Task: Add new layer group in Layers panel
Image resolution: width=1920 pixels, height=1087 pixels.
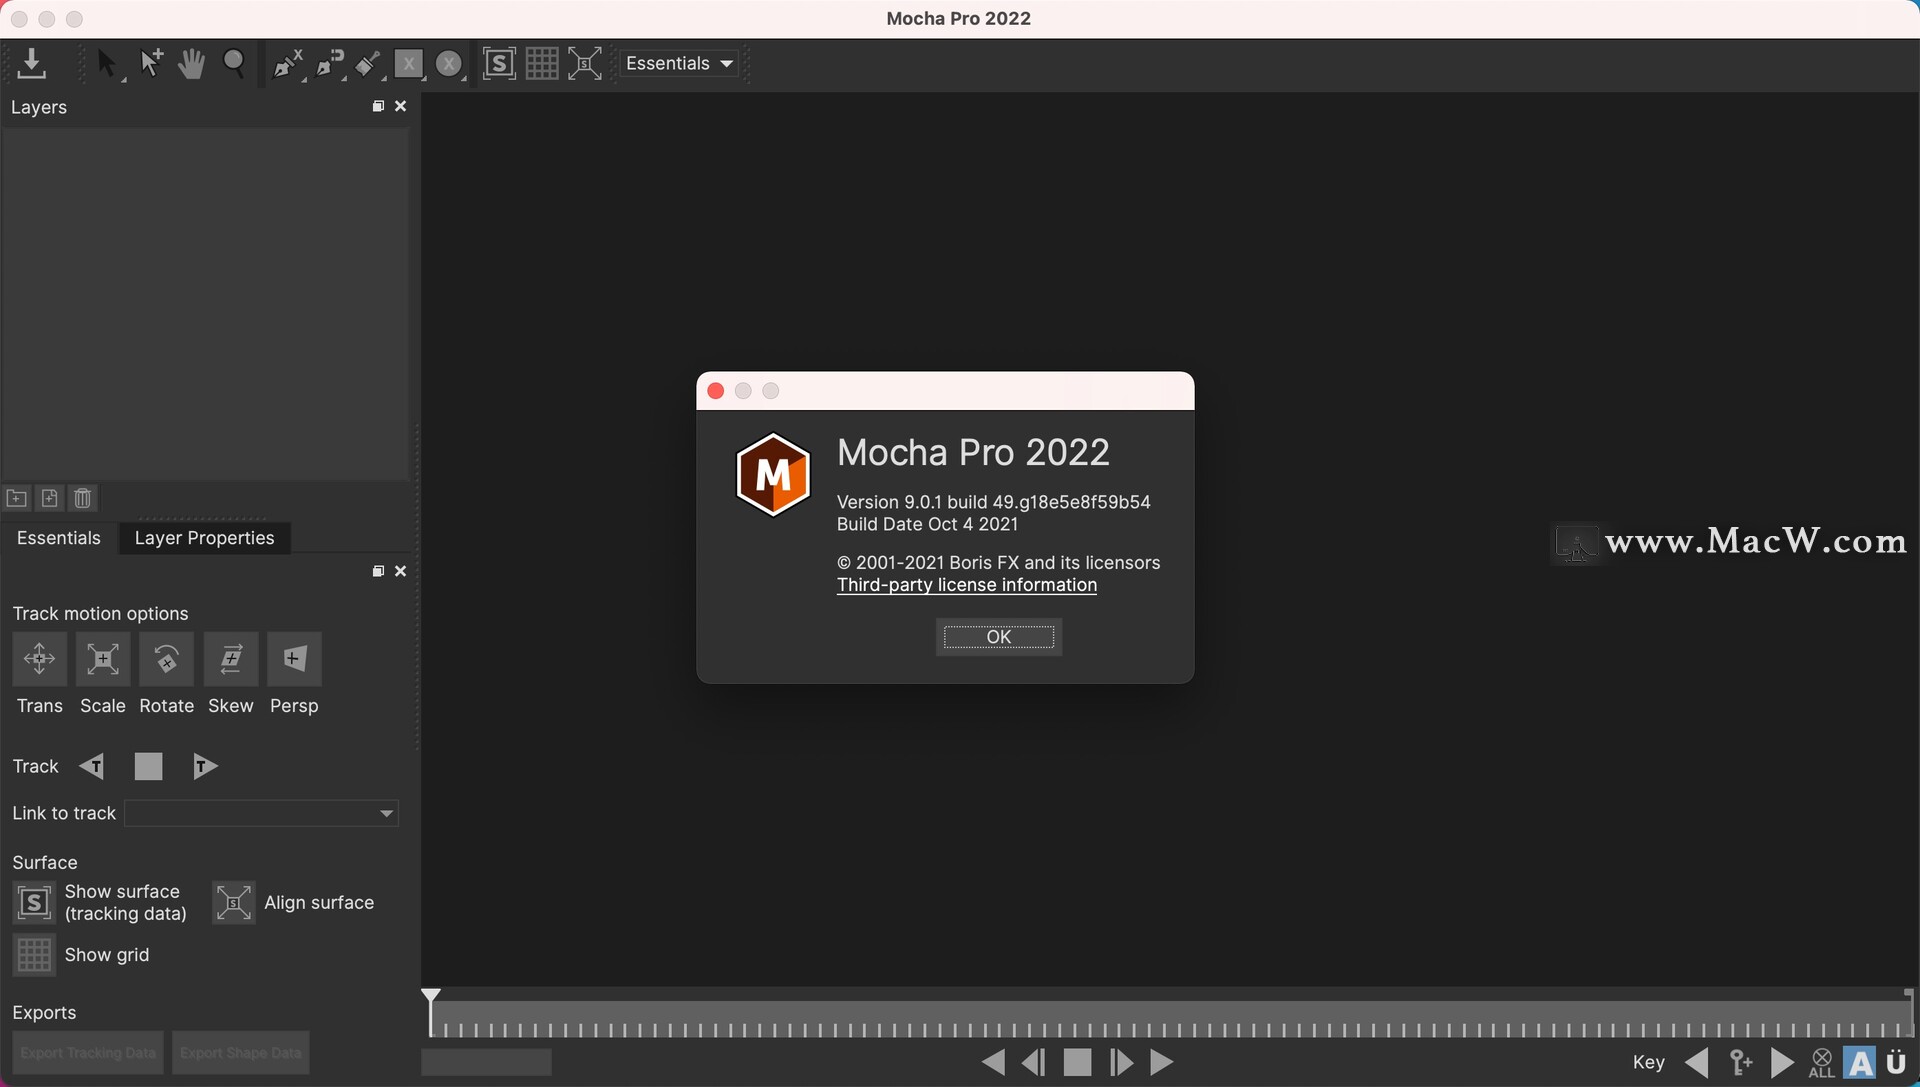Action: pyautogui.click(x=17, y=498)
